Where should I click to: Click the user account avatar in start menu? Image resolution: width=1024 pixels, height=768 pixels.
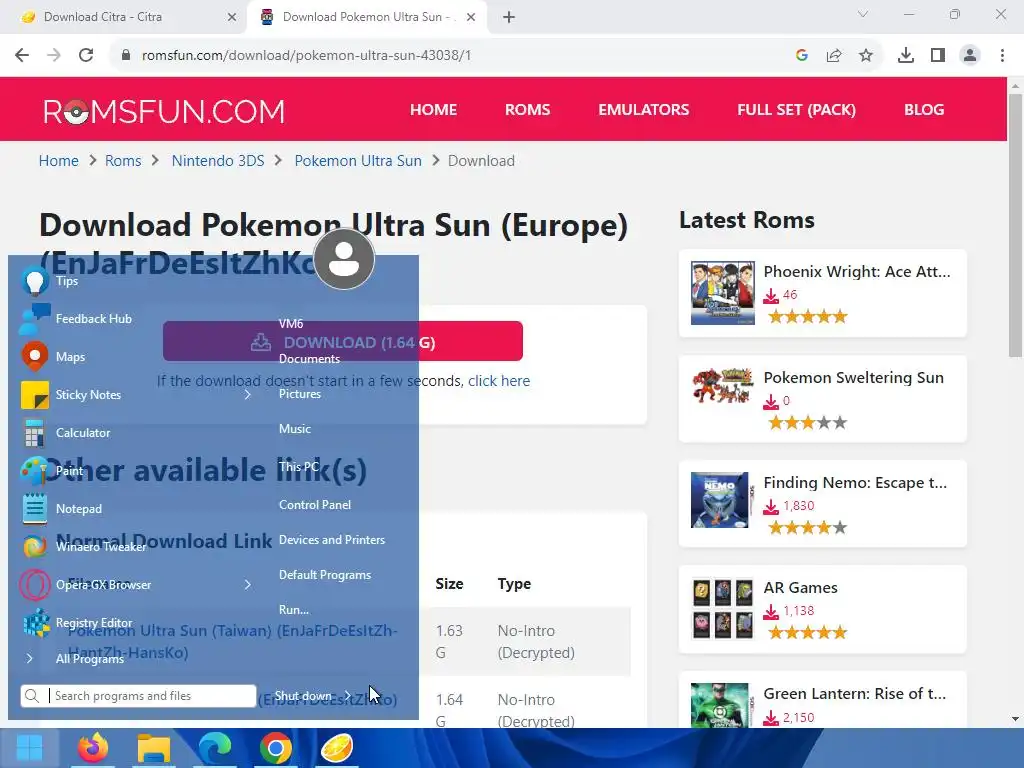point(344,259)
